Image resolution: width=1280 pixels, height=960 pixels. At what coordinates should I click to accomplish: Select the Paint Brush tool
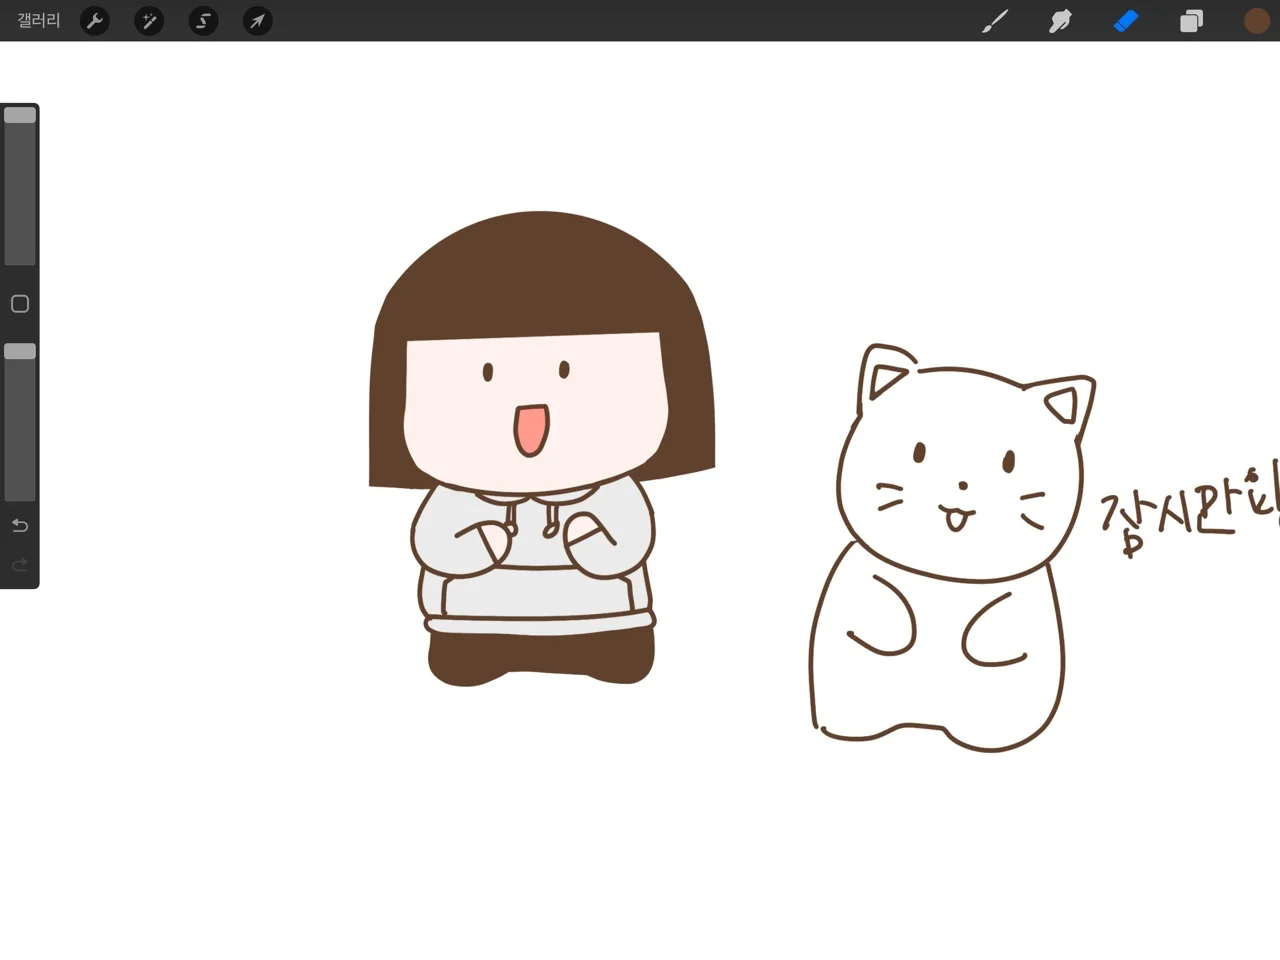click(994, 20)
